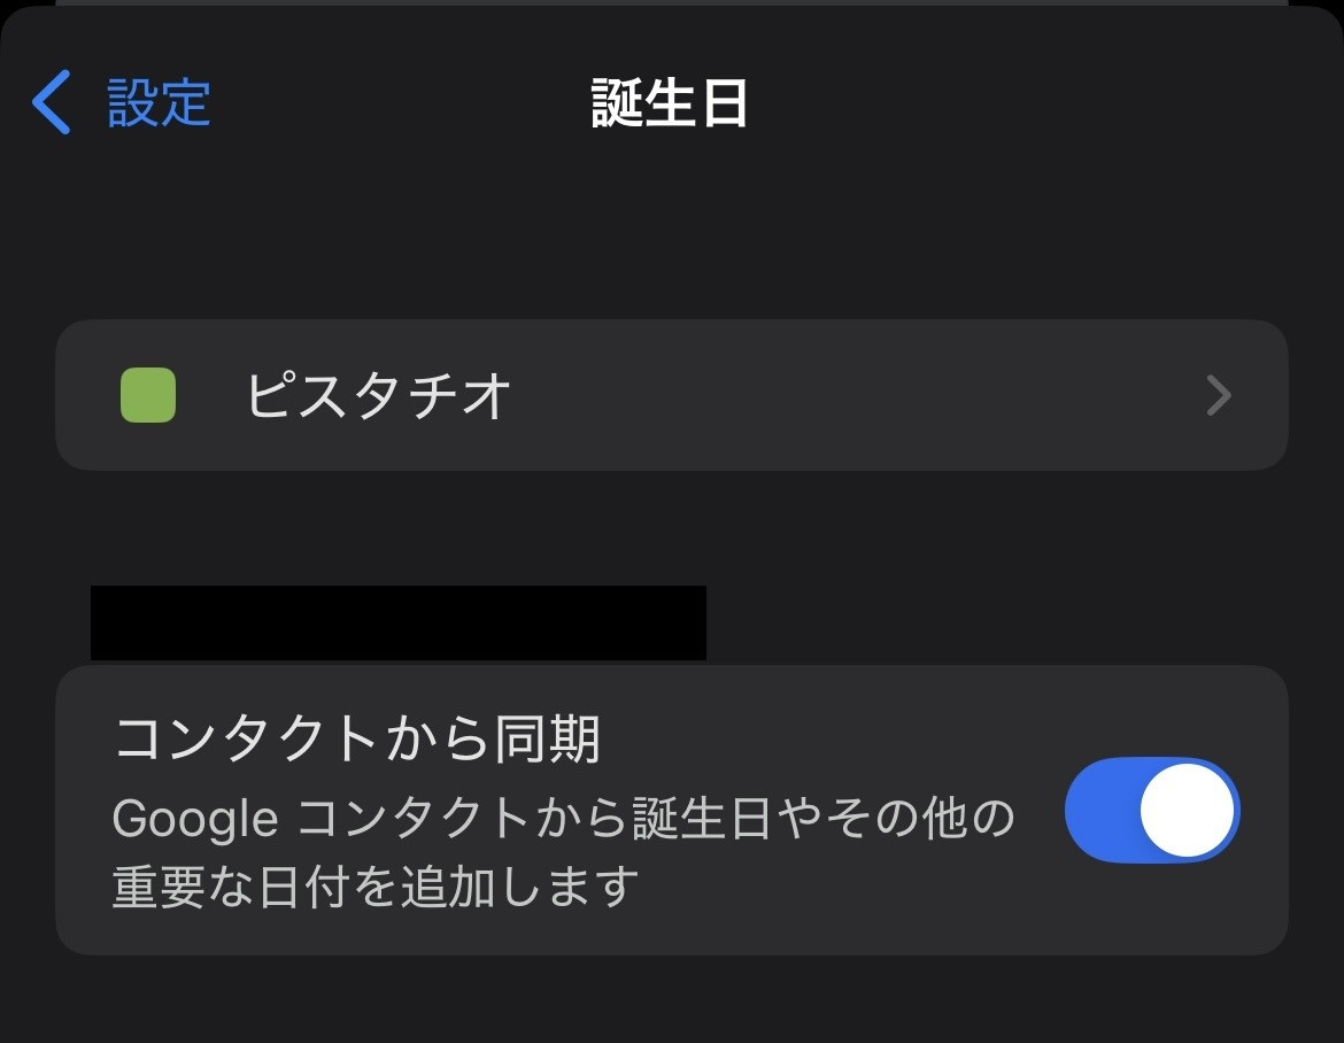The width and height of the screenshot is (1344, 1043).
Task: Expand color choices via the right chevron
Action: [1218, 395]
